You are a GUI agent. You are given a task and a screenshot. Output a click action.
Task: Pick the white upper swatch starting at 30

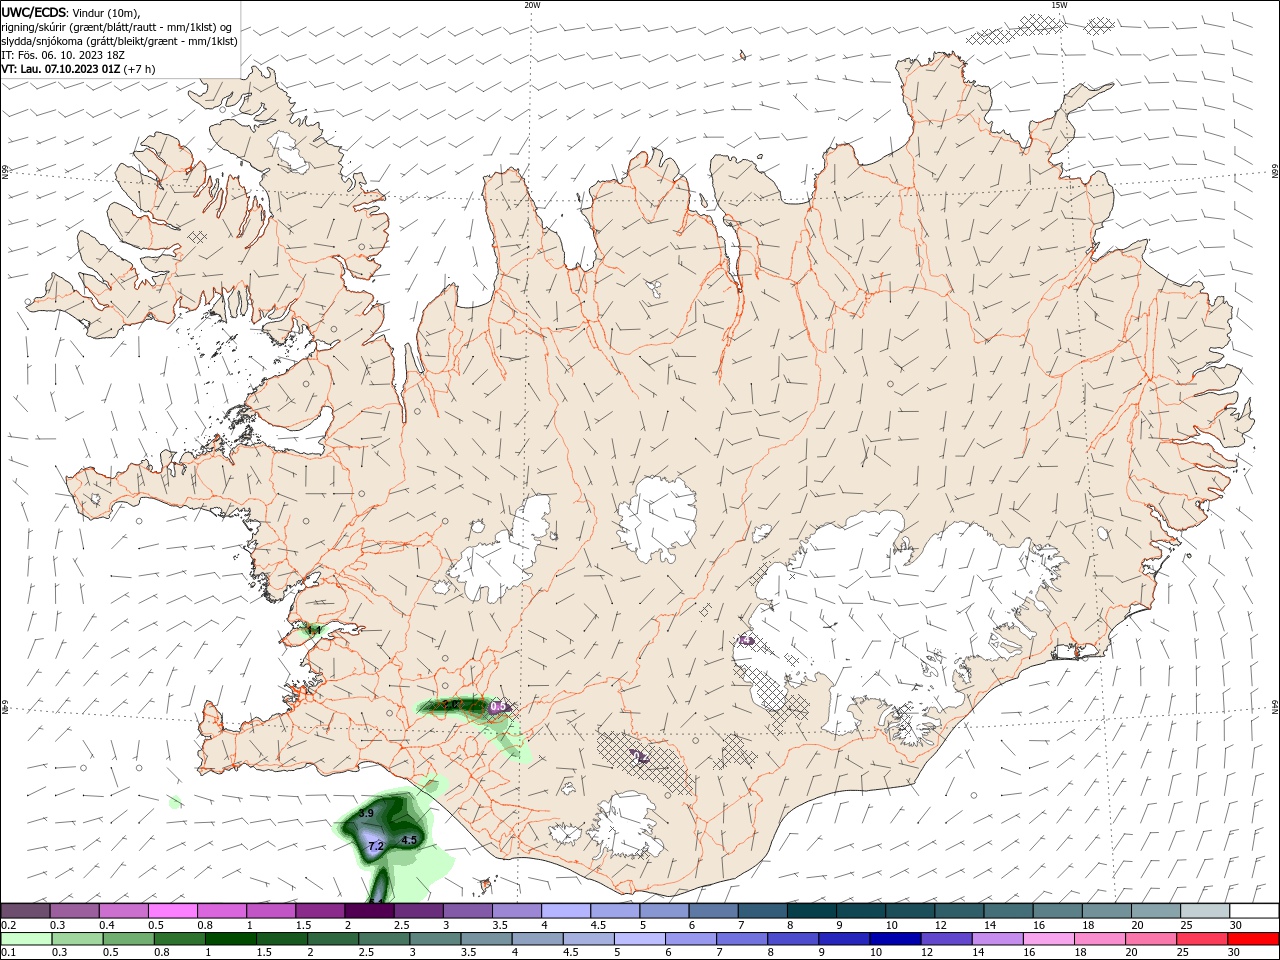pos(1254,910)
